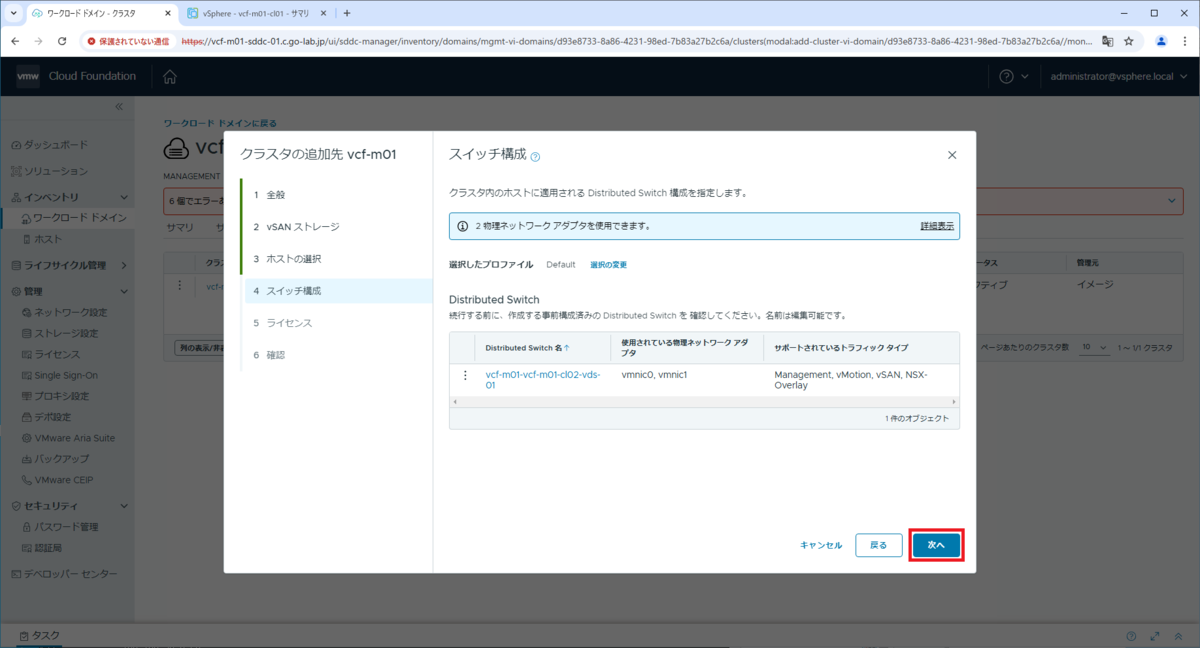Collapse the 管理 section

pos(124,292)
